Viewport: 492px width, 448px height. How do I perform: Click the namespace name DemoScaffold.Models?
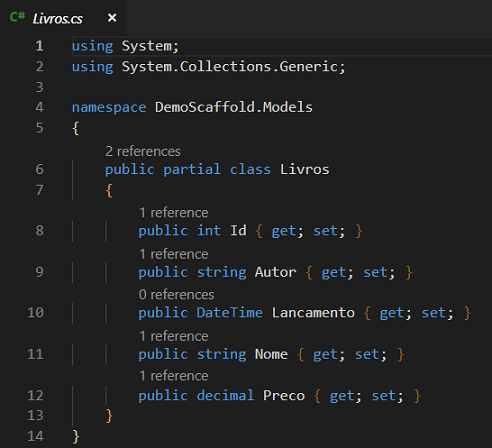(234, 107)
